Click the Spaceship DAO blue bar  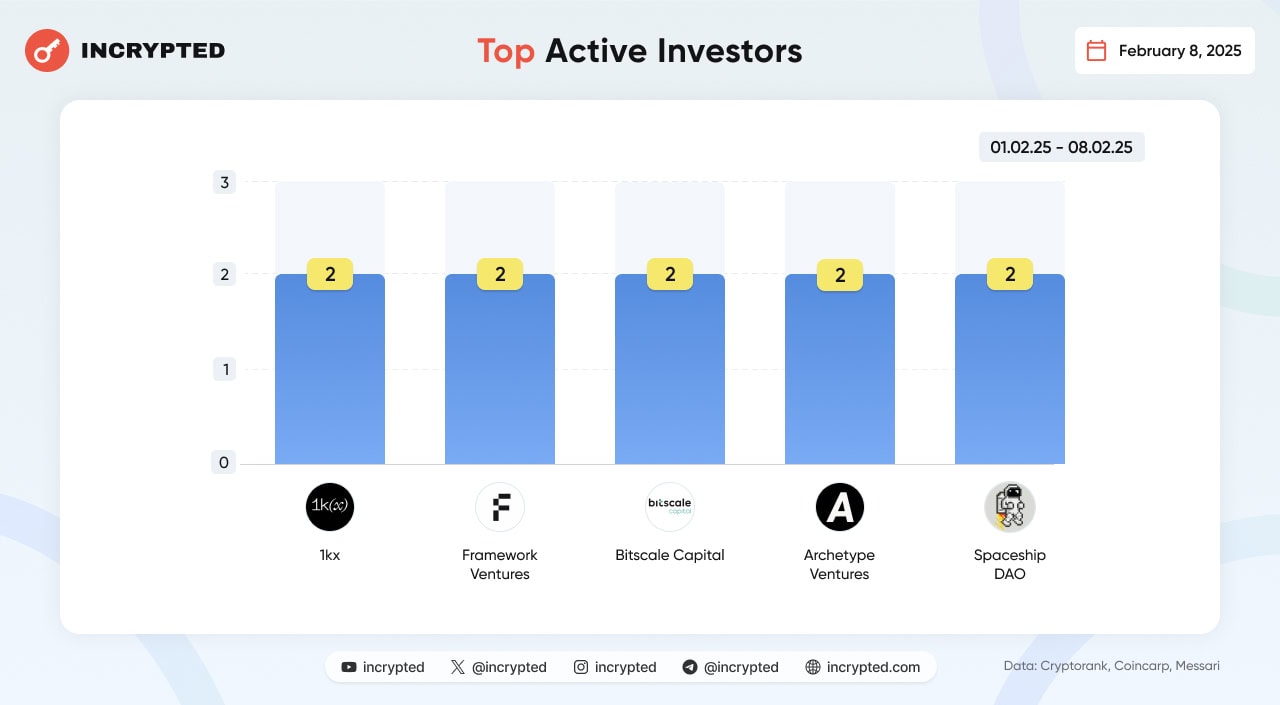coord(1010,369)
